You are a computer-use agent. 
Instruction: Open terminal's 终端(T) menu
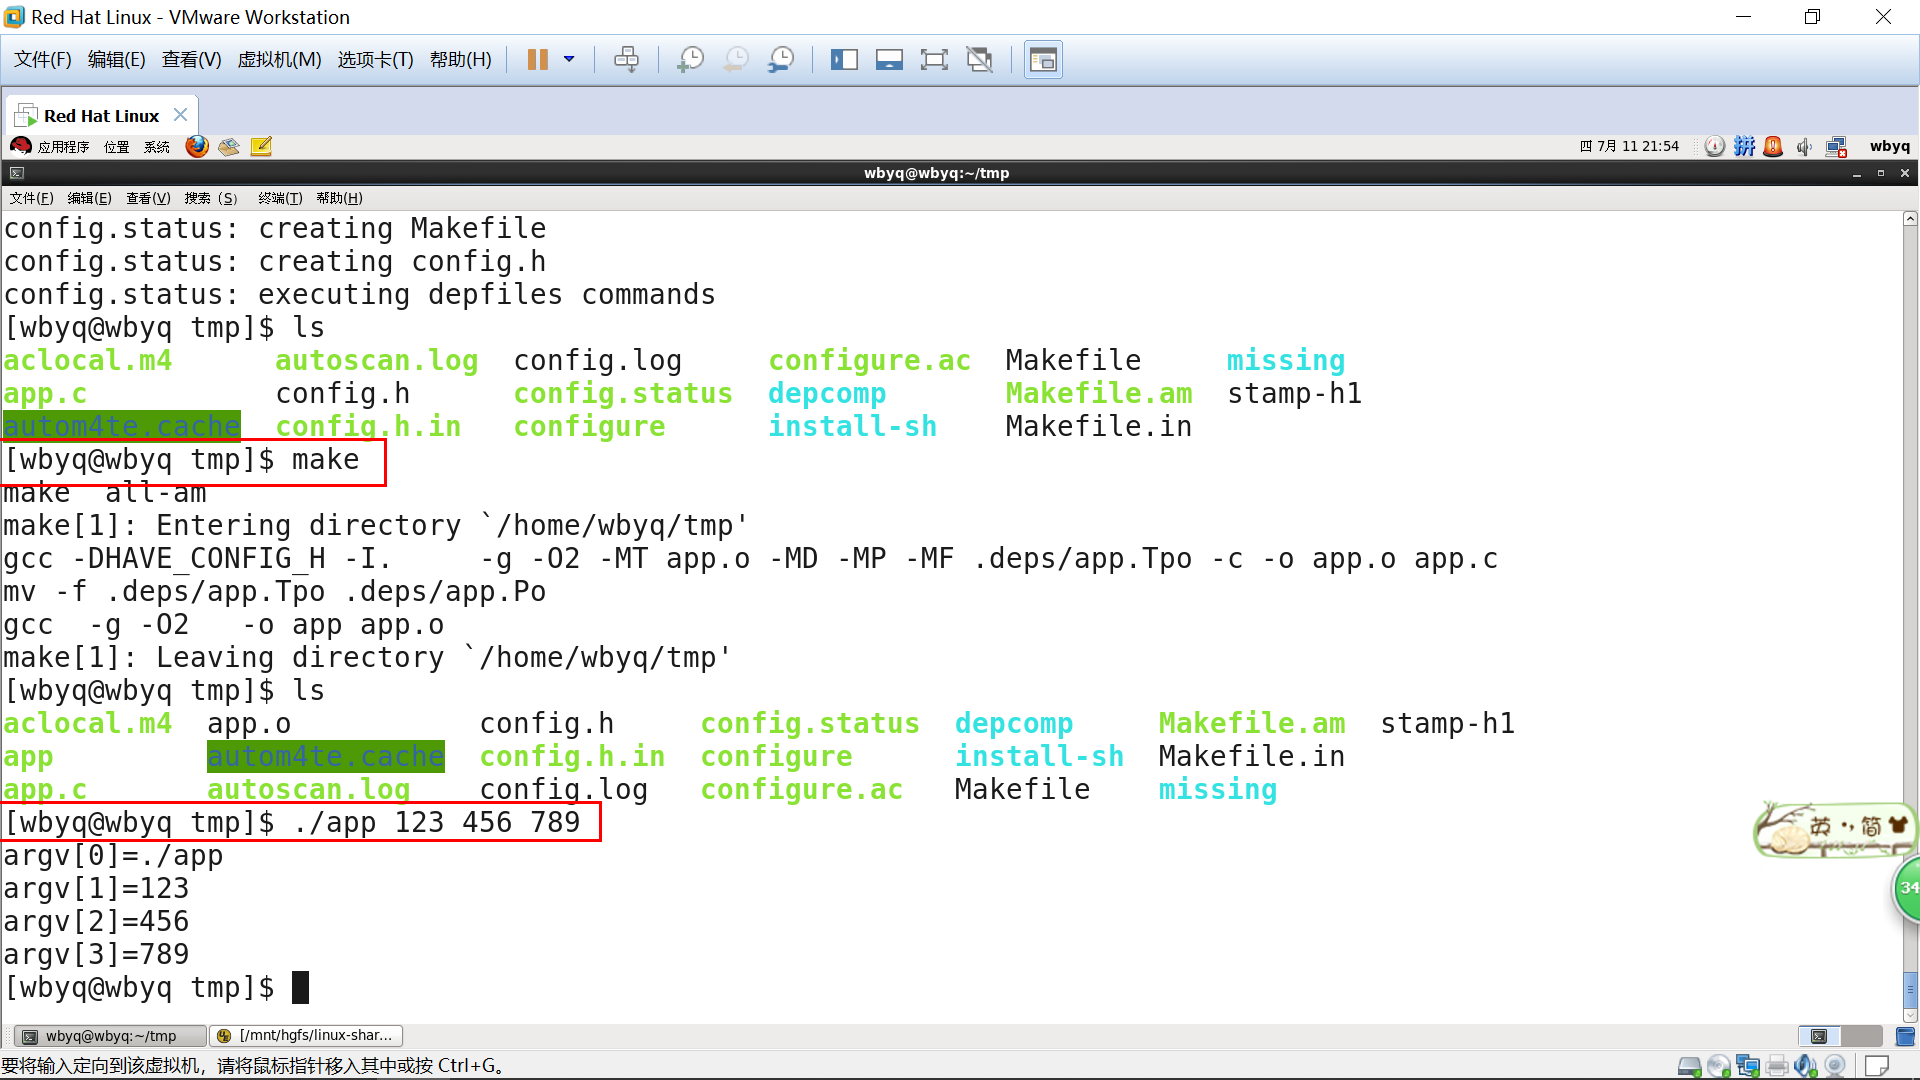[279, 198]
